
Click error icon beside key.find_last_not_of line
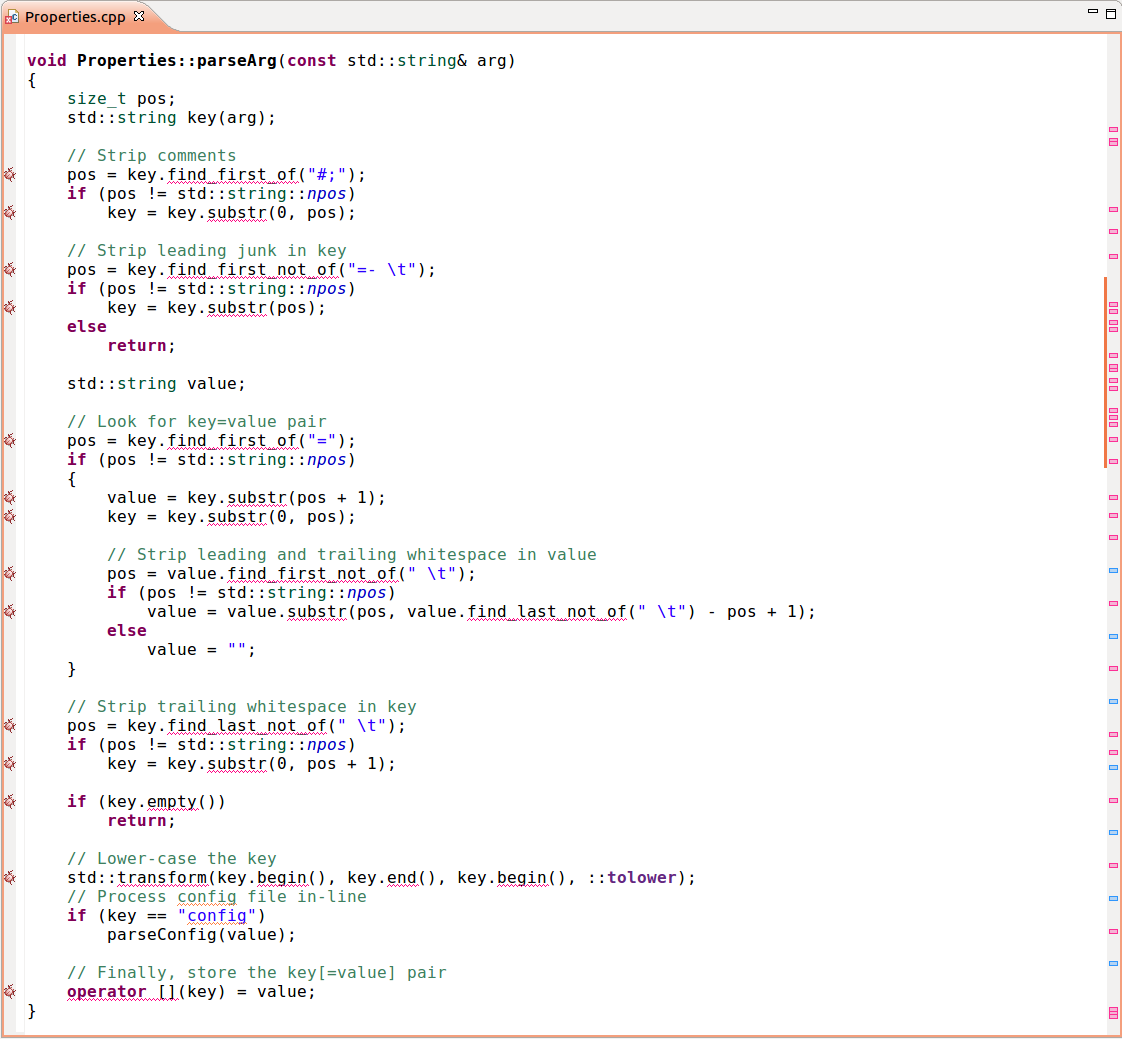click(x=9, y=726)
